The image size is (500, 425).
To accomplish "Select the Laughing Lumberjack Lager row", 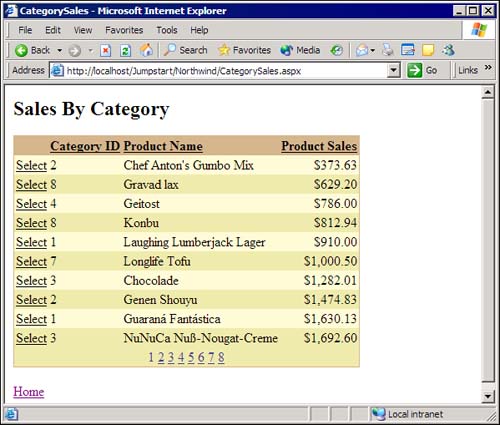I will (x=31, y=242).
